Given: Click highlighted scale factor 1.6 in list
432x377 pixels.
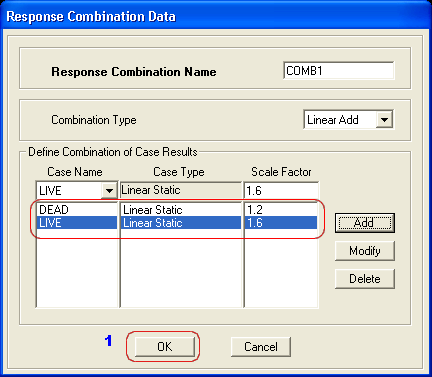Looking at the screenshot, I should (x=255, y=223).
